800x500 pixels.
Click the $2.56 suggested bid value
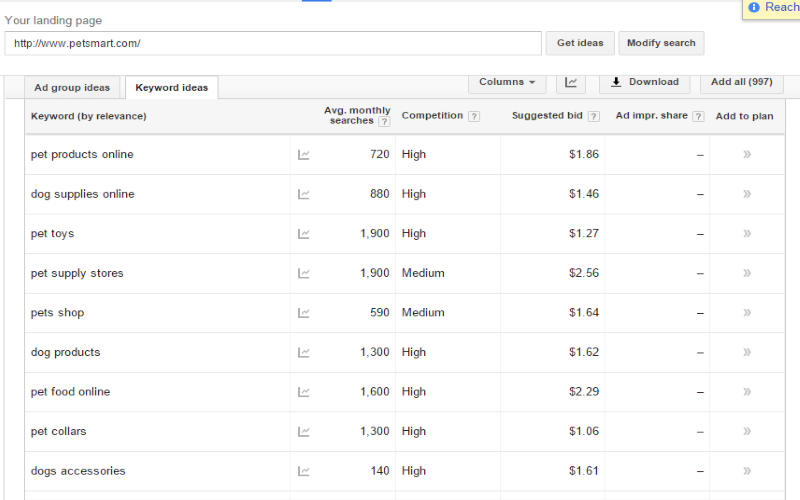584,273
